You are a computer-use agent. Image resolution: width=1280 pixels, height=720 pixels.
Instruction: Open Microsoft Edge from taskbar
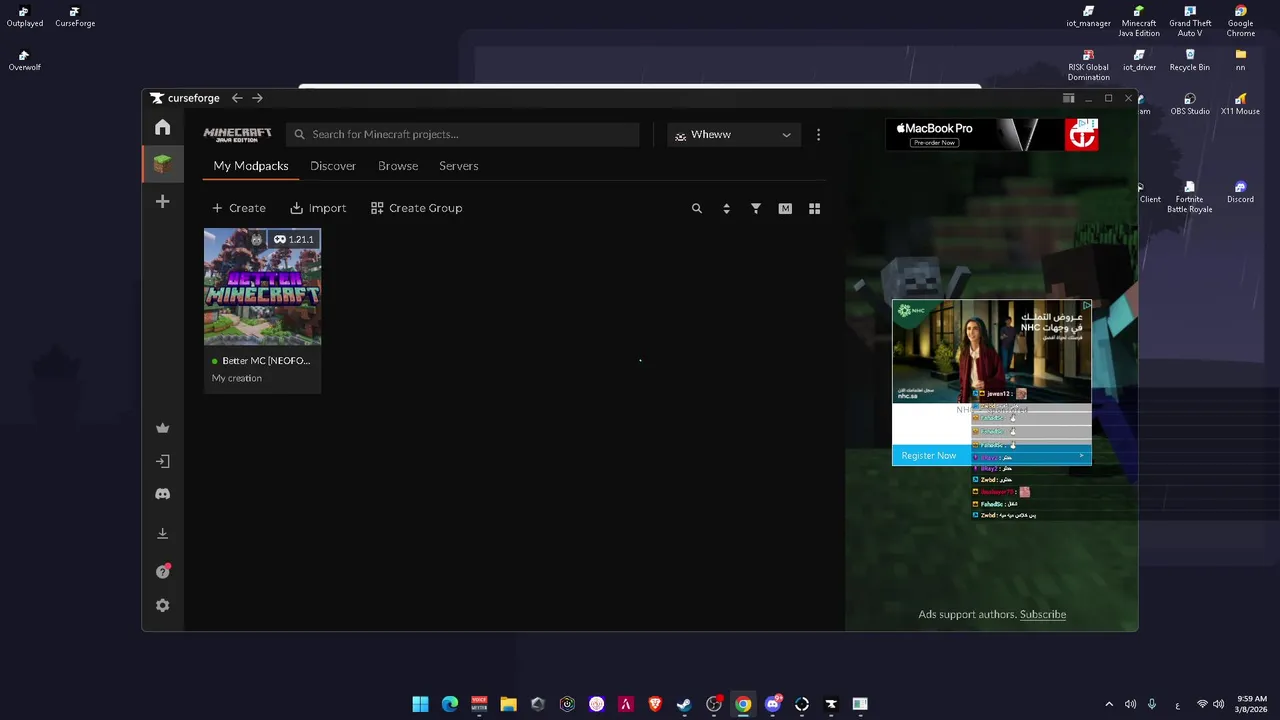450,704
